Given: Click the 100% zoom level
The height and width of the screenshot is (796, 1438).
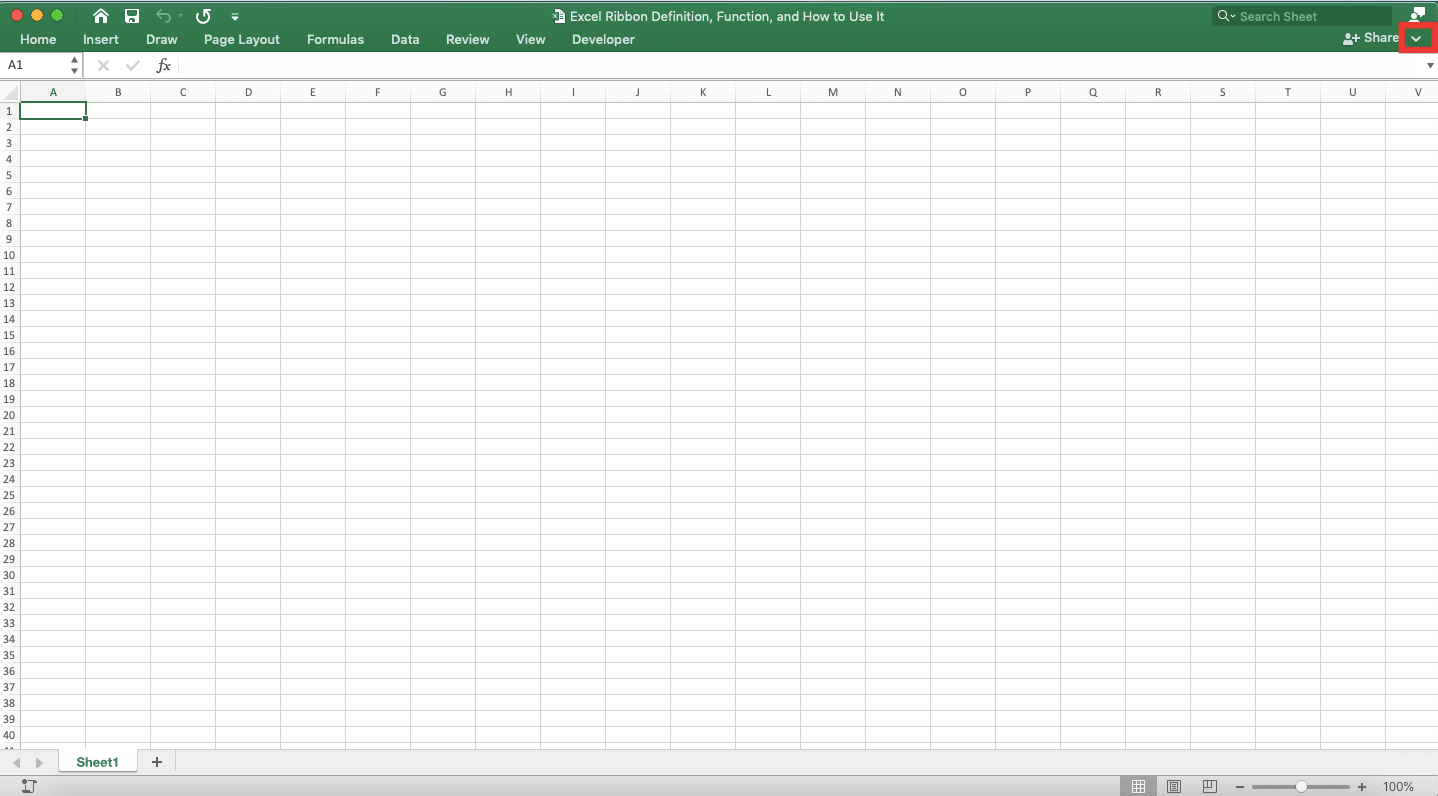Looking at the screenshot, I should pyautogui.click(x=1398, y=787).
